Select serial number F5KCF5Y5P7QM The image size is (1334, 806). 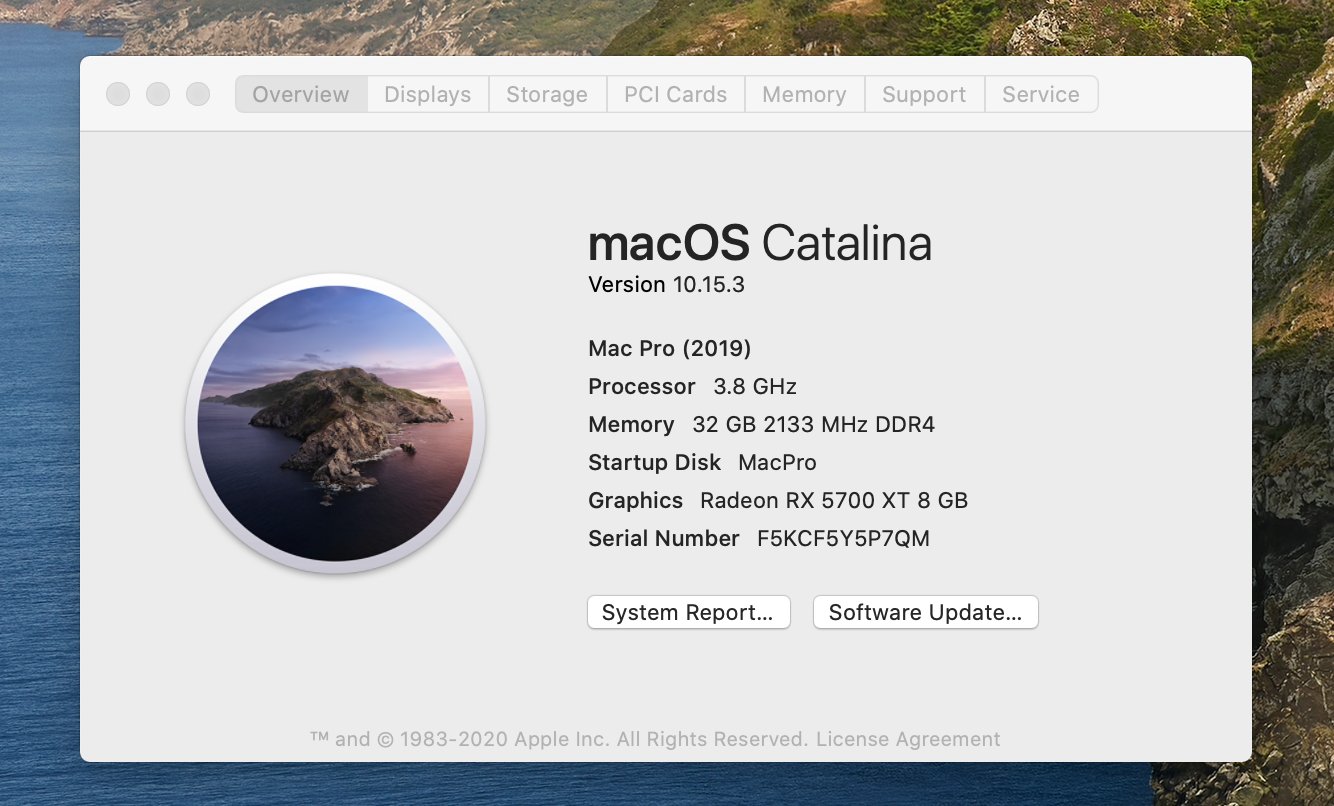844,539
